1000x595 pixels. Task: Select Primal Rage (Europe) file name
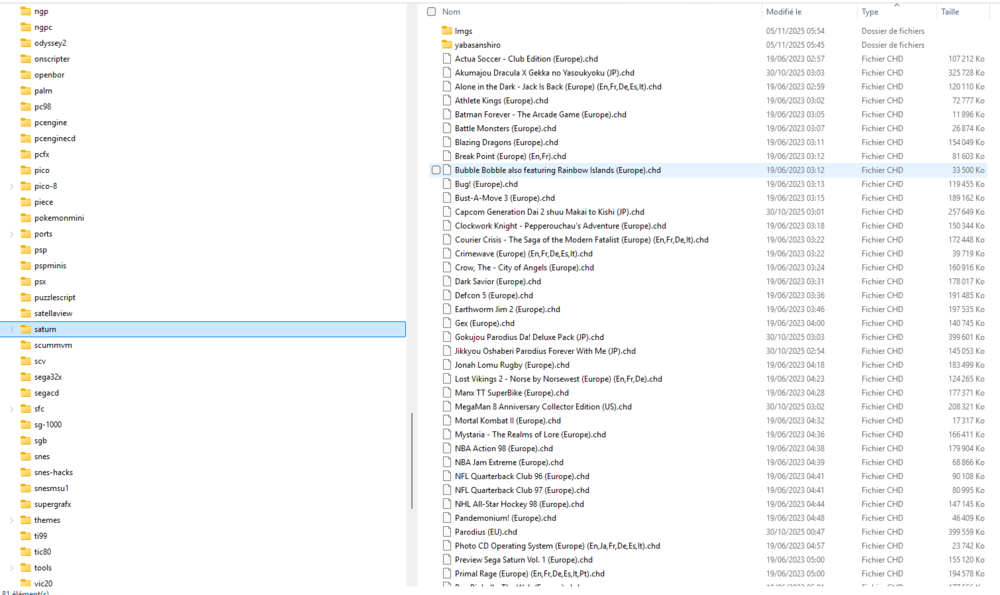[x=529, y=574]
